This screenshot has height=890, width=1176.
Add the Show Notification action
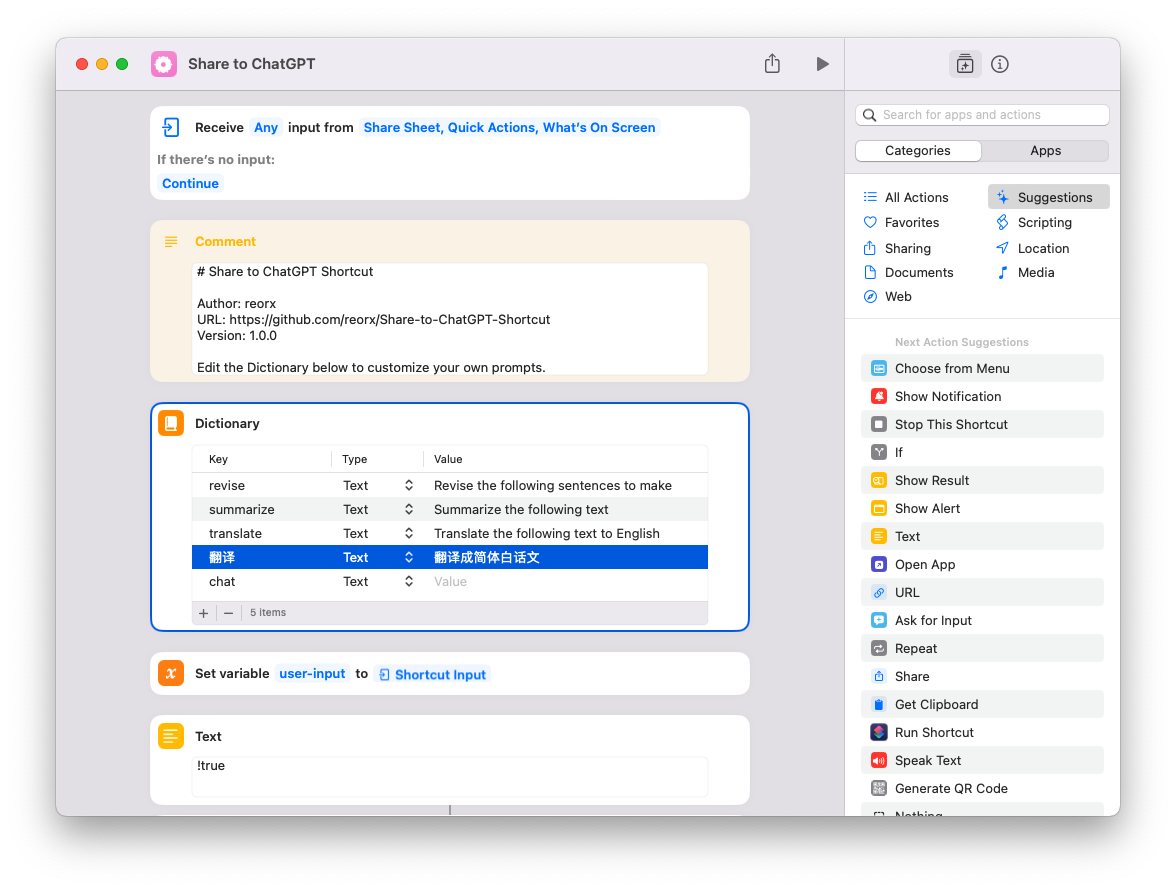[x=982, y=397]
